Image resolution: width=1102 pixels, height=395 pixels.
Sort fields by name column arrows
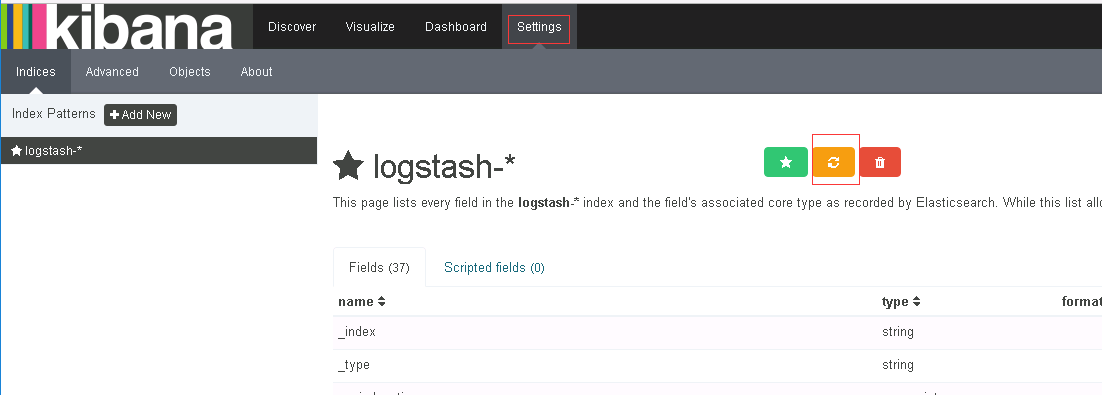coord(382,302)
